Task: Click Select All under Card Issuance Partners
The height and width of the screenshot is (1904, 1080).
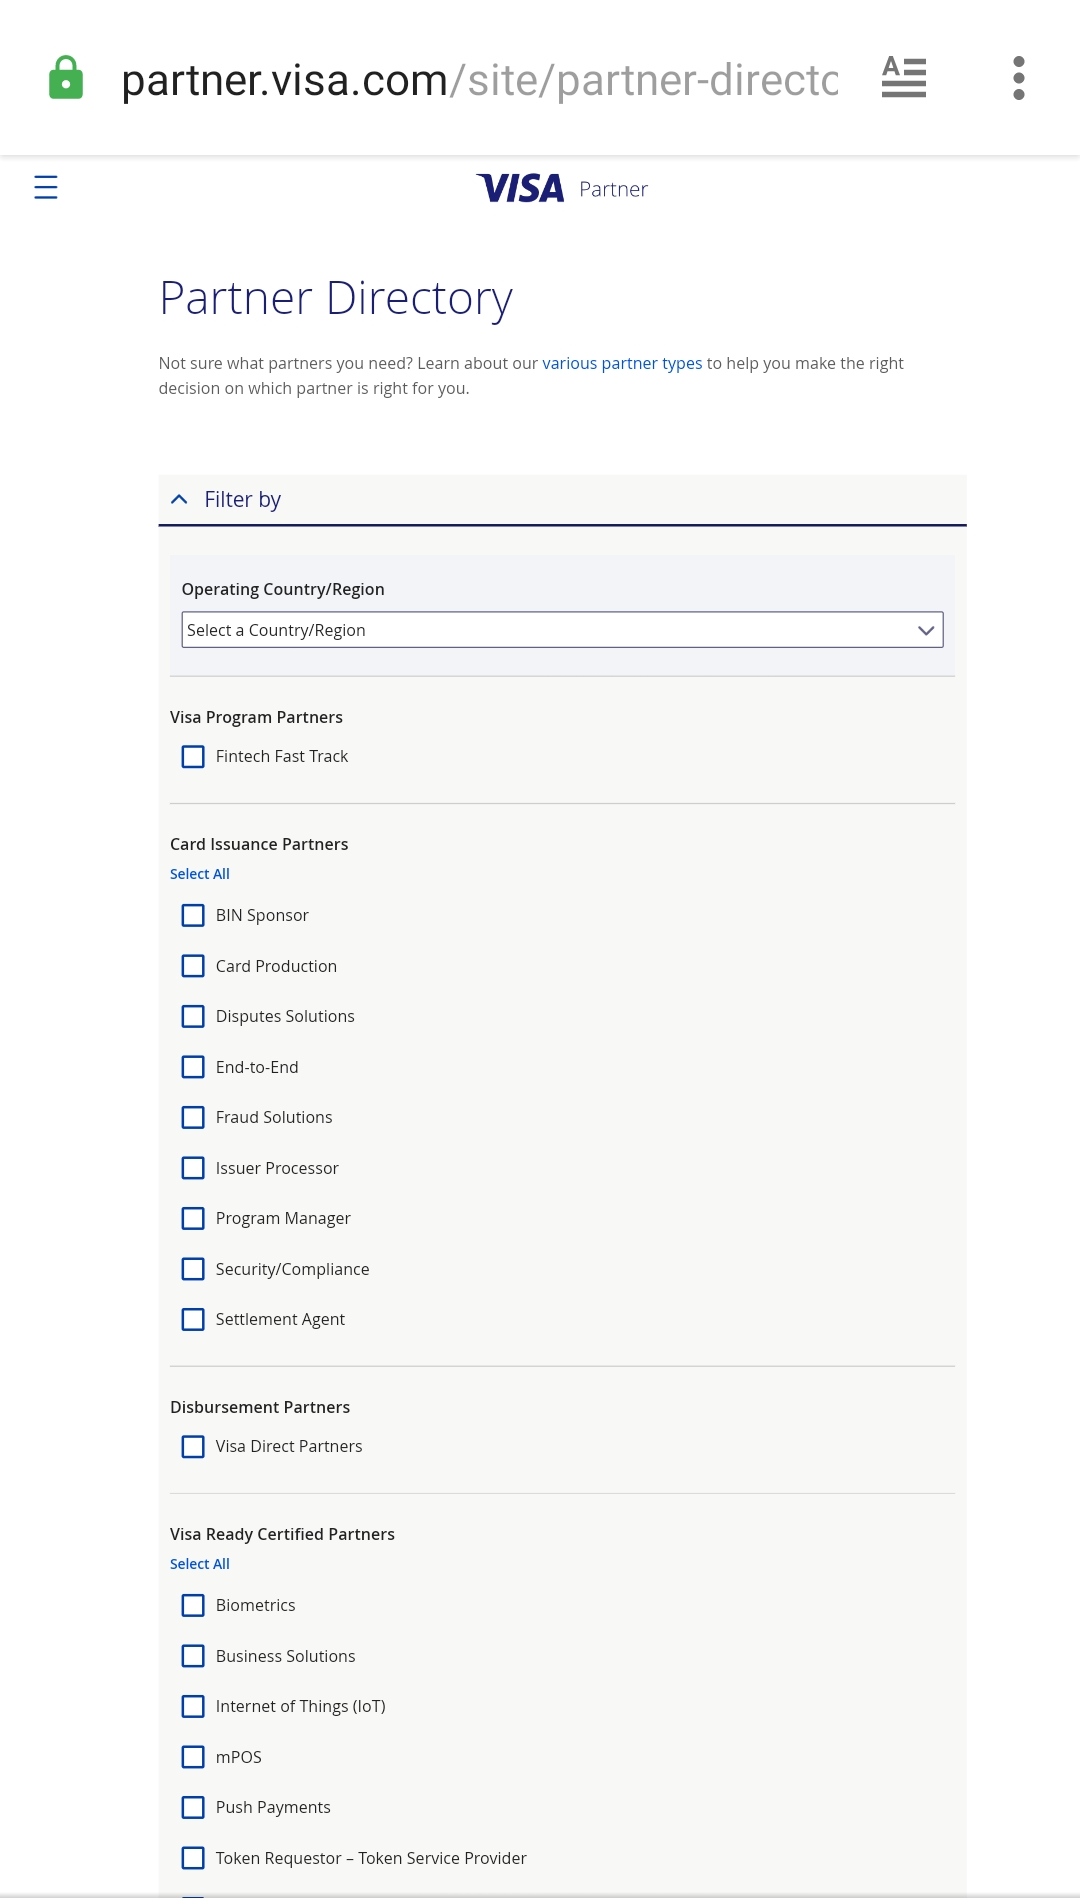Action: [x=200, y=874]
